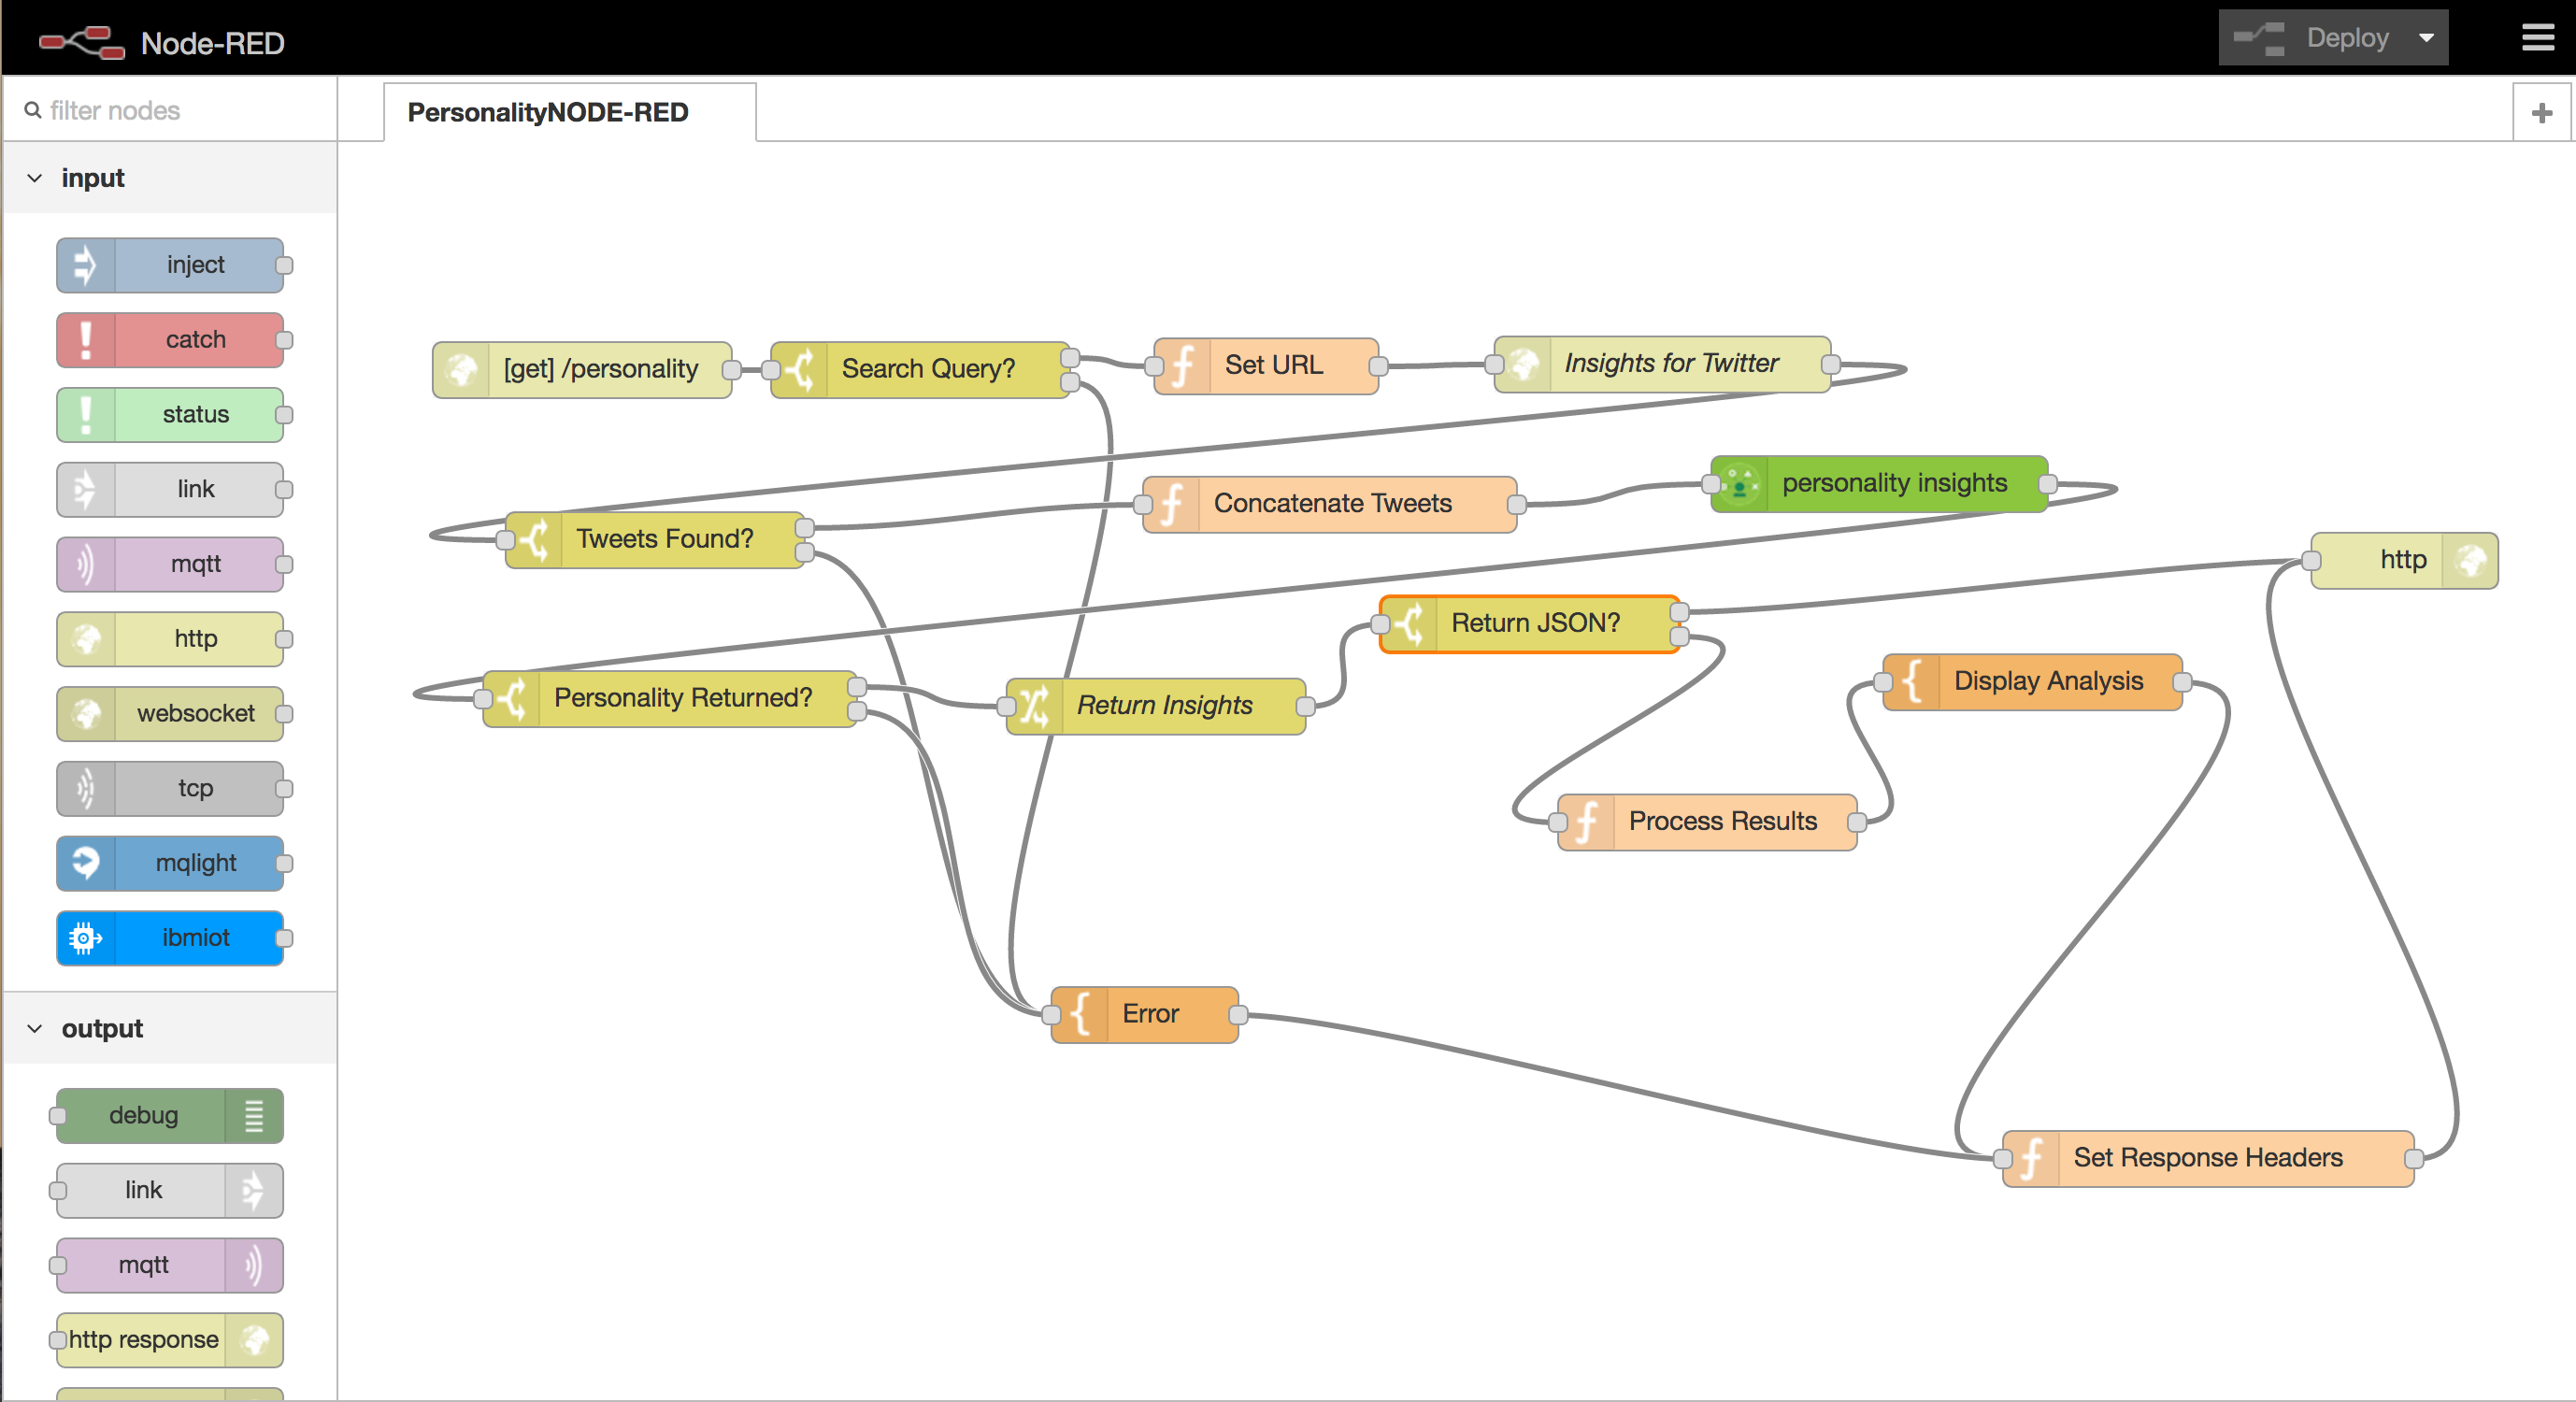Add a new flow tab with plus
This screenshot has width=2576, height=1402.
pyautogui.click(x=2541, y=113)
